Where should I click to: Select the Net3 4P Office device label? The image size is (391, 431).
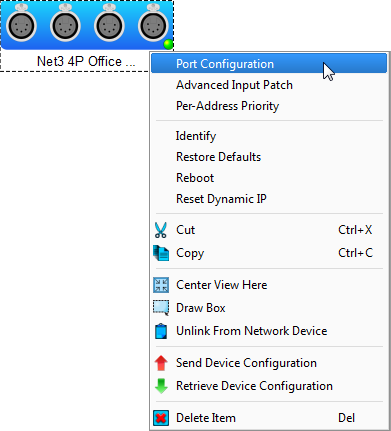click(x=86, y=61)
